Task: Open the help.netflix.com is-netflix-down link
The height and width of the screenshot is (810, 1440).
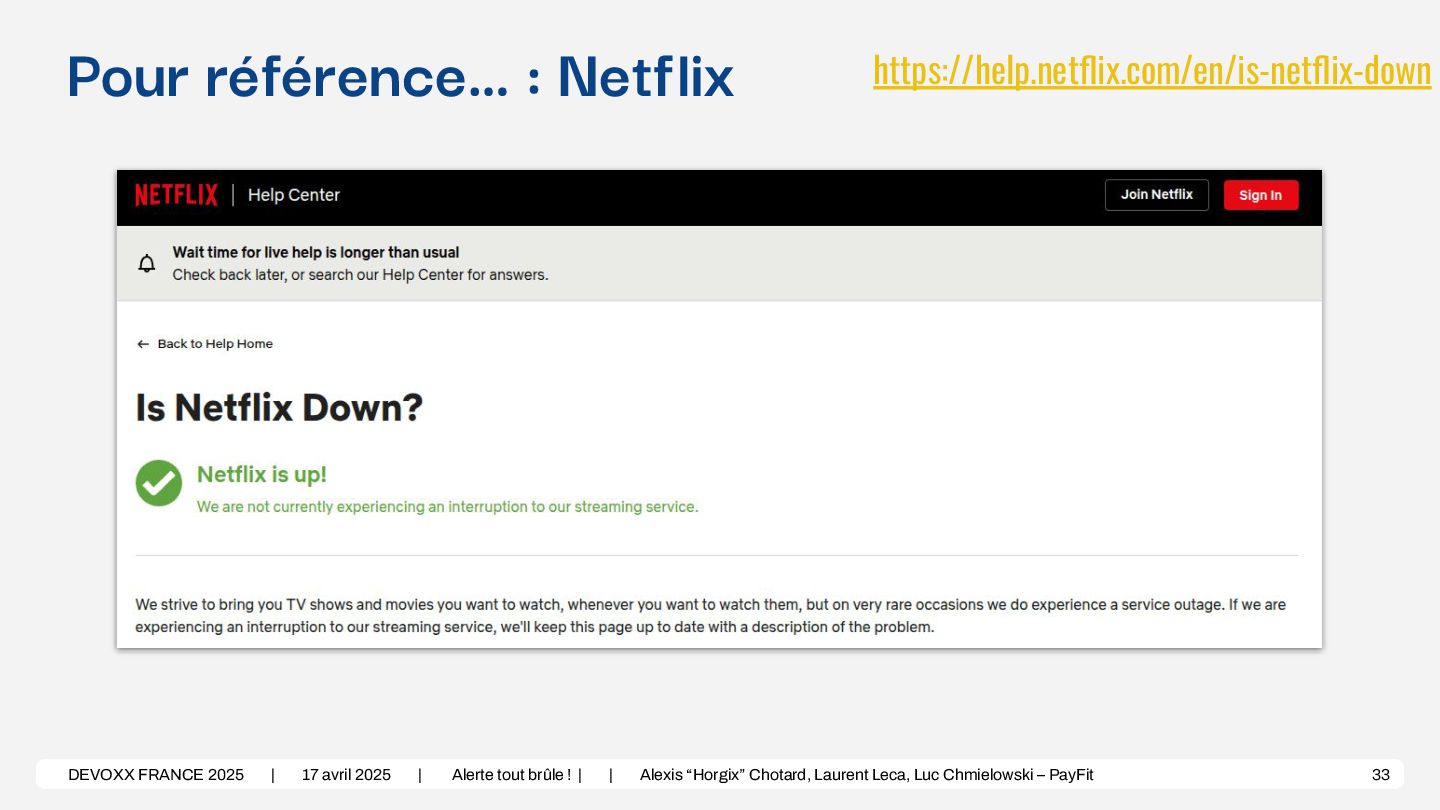Action: click(1152, 71)
